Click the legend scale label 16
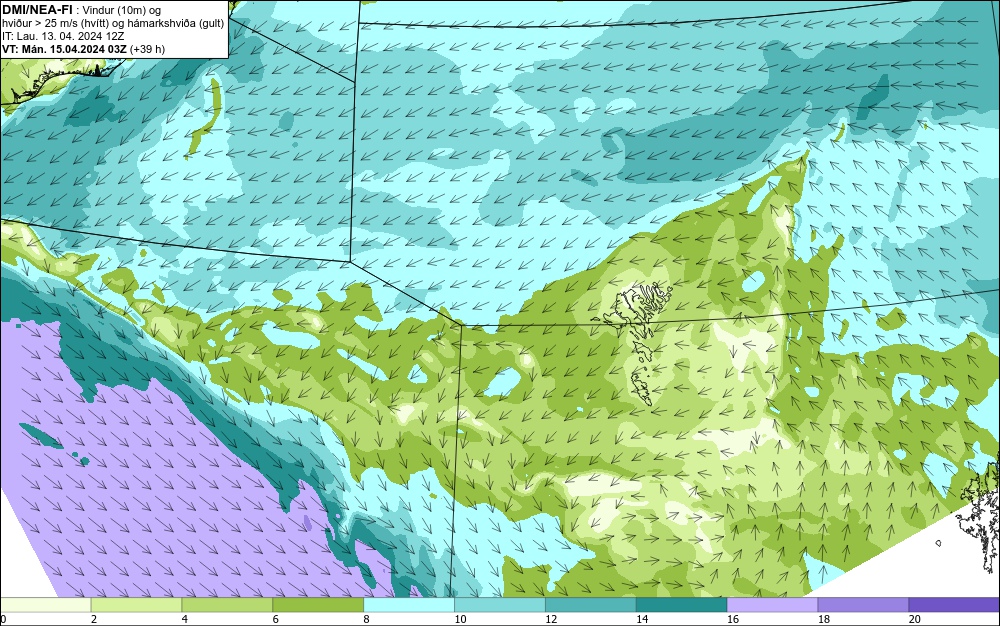The height and width of the screenshot is (626, 1000). tap(733, 619)
